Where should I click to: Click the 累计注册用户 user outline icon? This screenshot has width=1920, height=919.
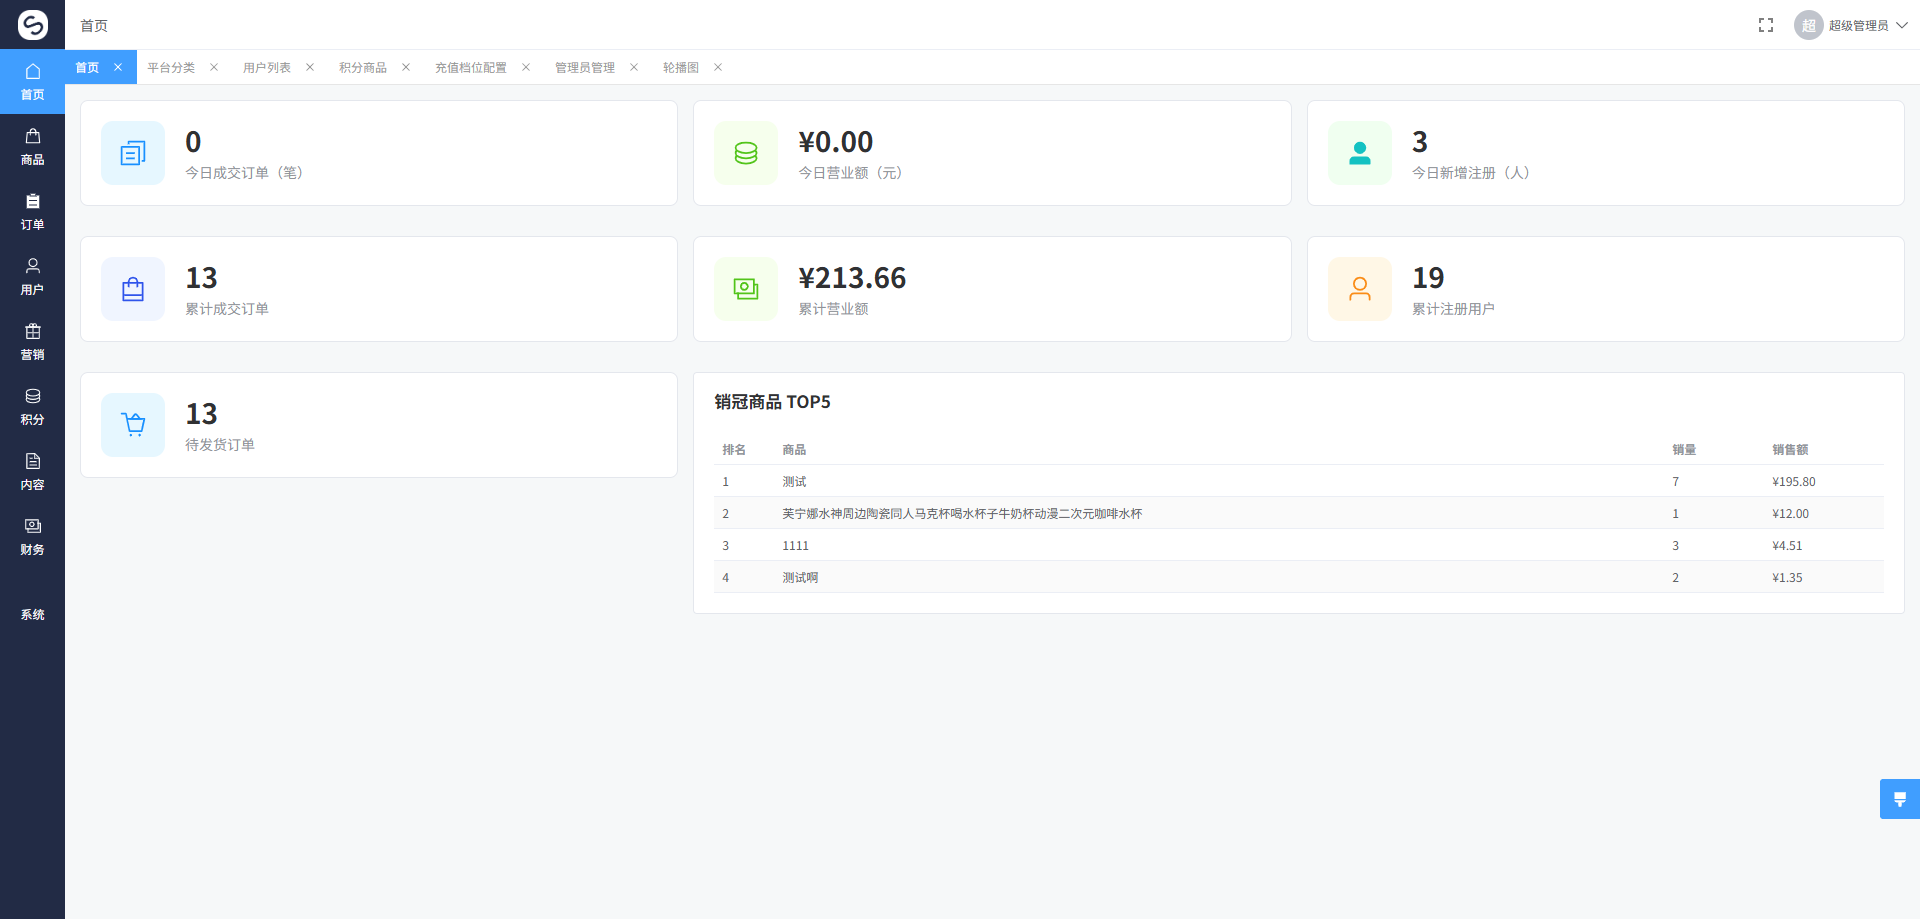(x=1360, y=289)
